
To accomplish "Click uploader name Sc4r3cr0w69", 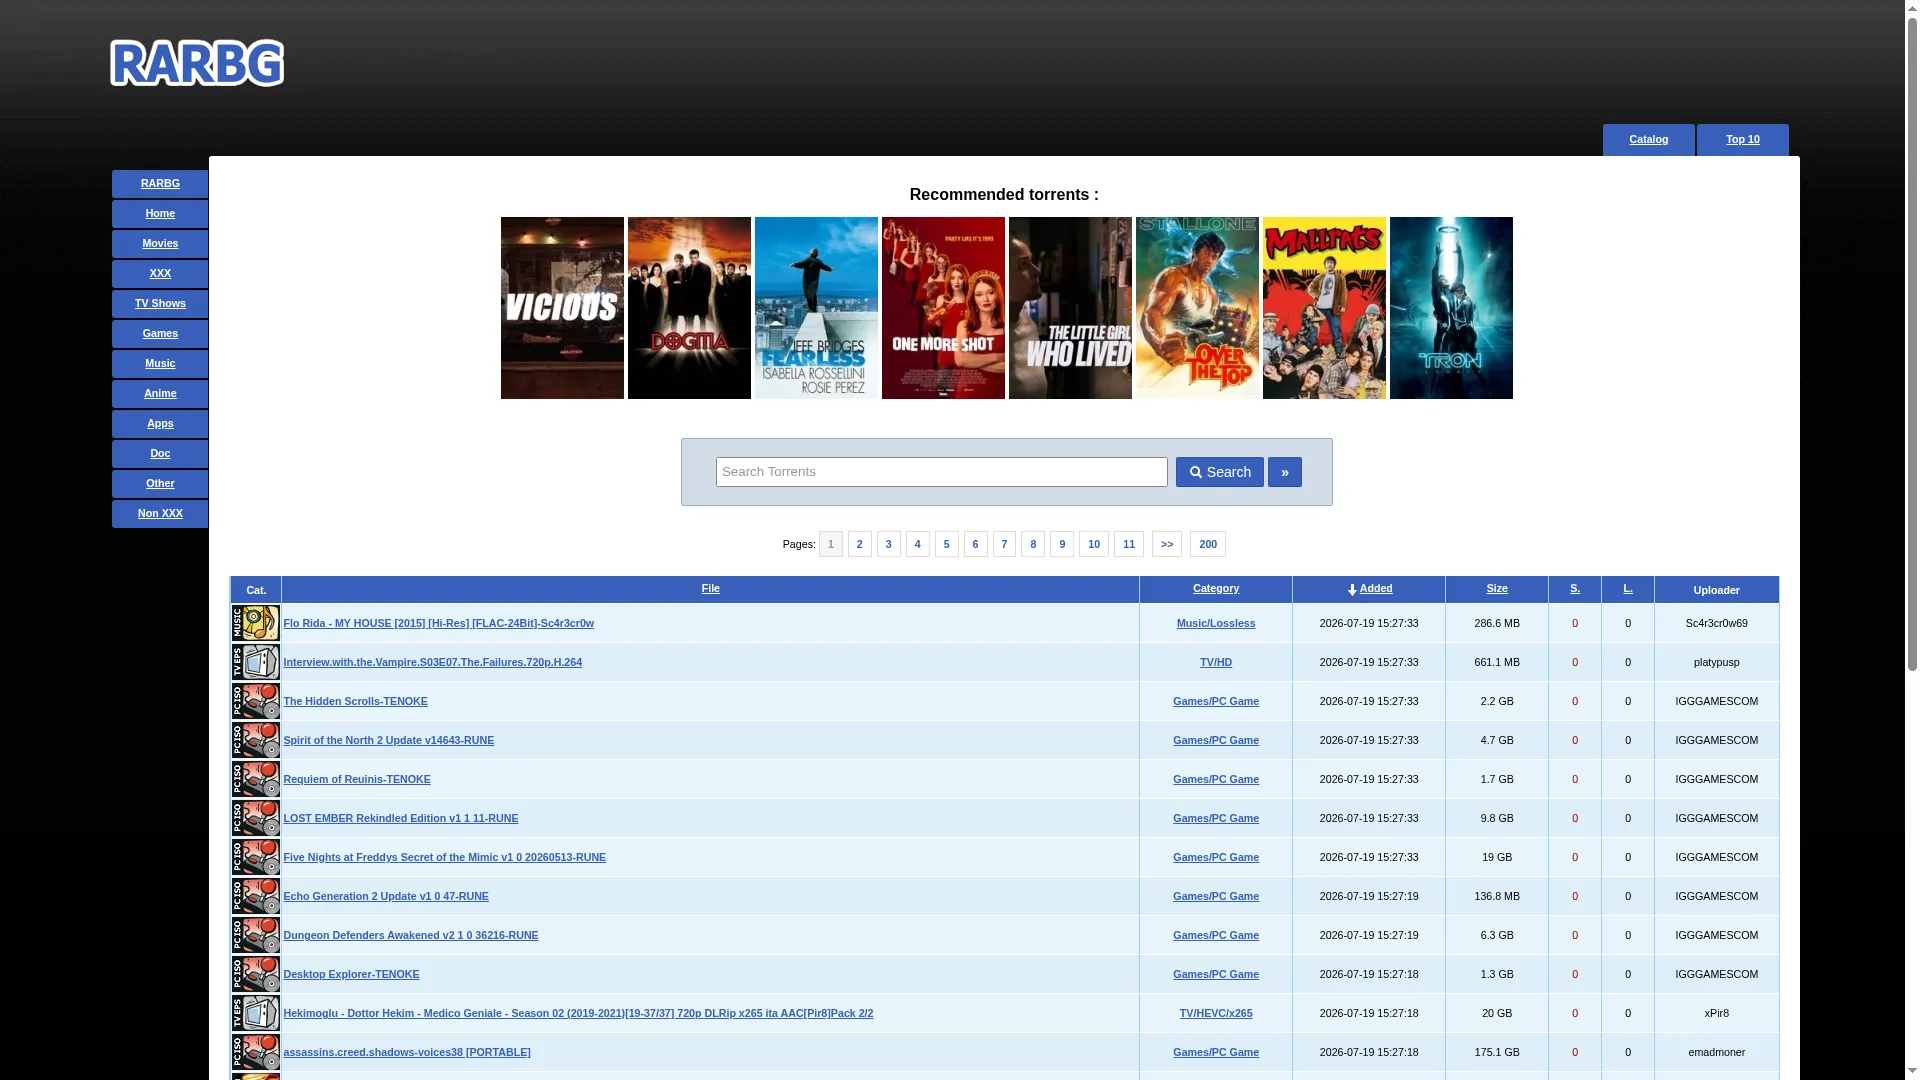I will (1716, 623).
